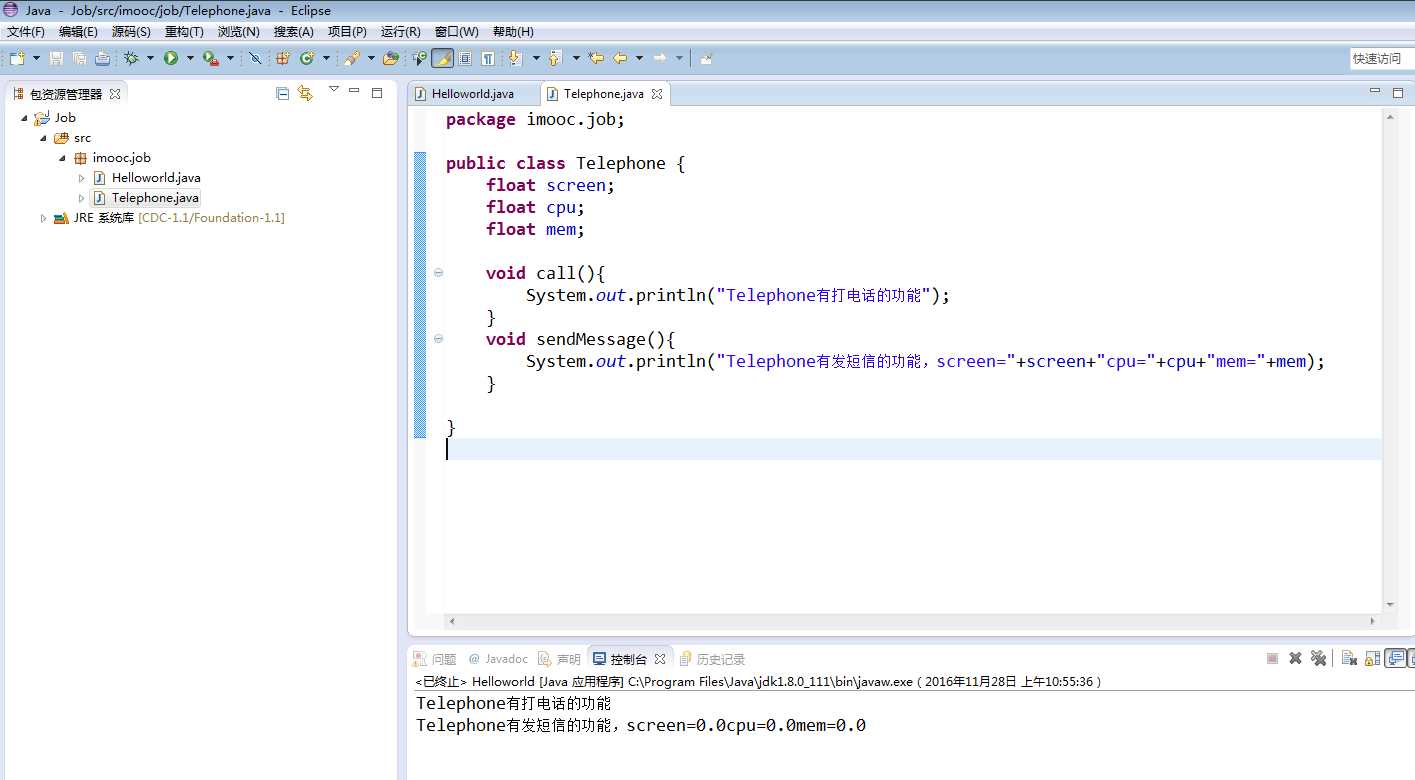The image size is (1415, 780).
Task: Click the Next Annotation arrow icon
Action: coord(516,58)
